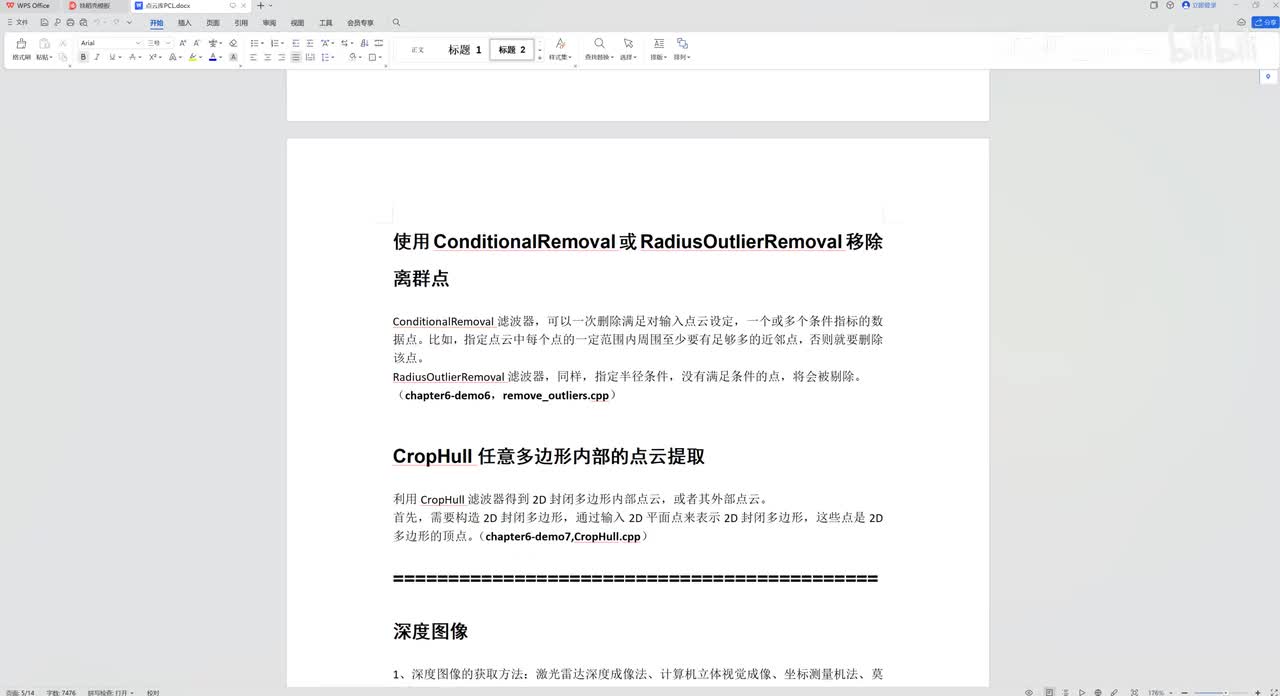Open the 排版 layout dropdown
This screenshot has height=696, width=1280.
pos(658,57)
